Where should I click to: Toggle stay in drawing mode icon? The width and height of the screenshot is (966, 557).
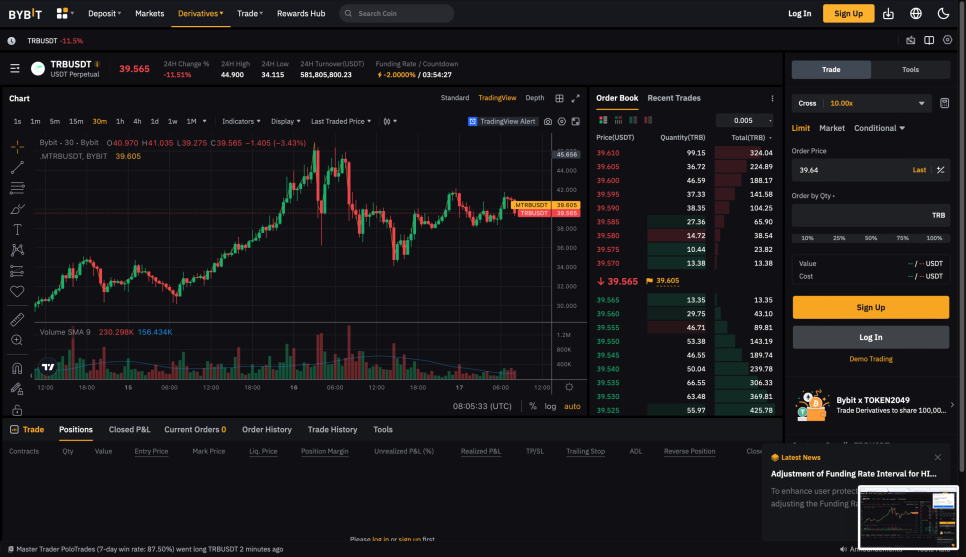pos(17,389)
